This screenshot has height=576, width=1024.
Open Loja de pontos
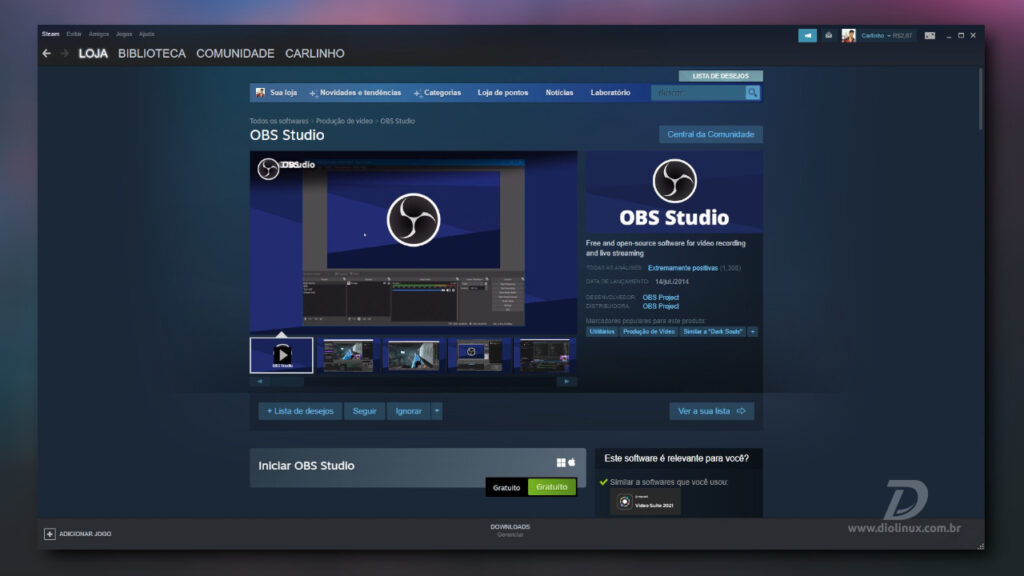click(502, 93)
